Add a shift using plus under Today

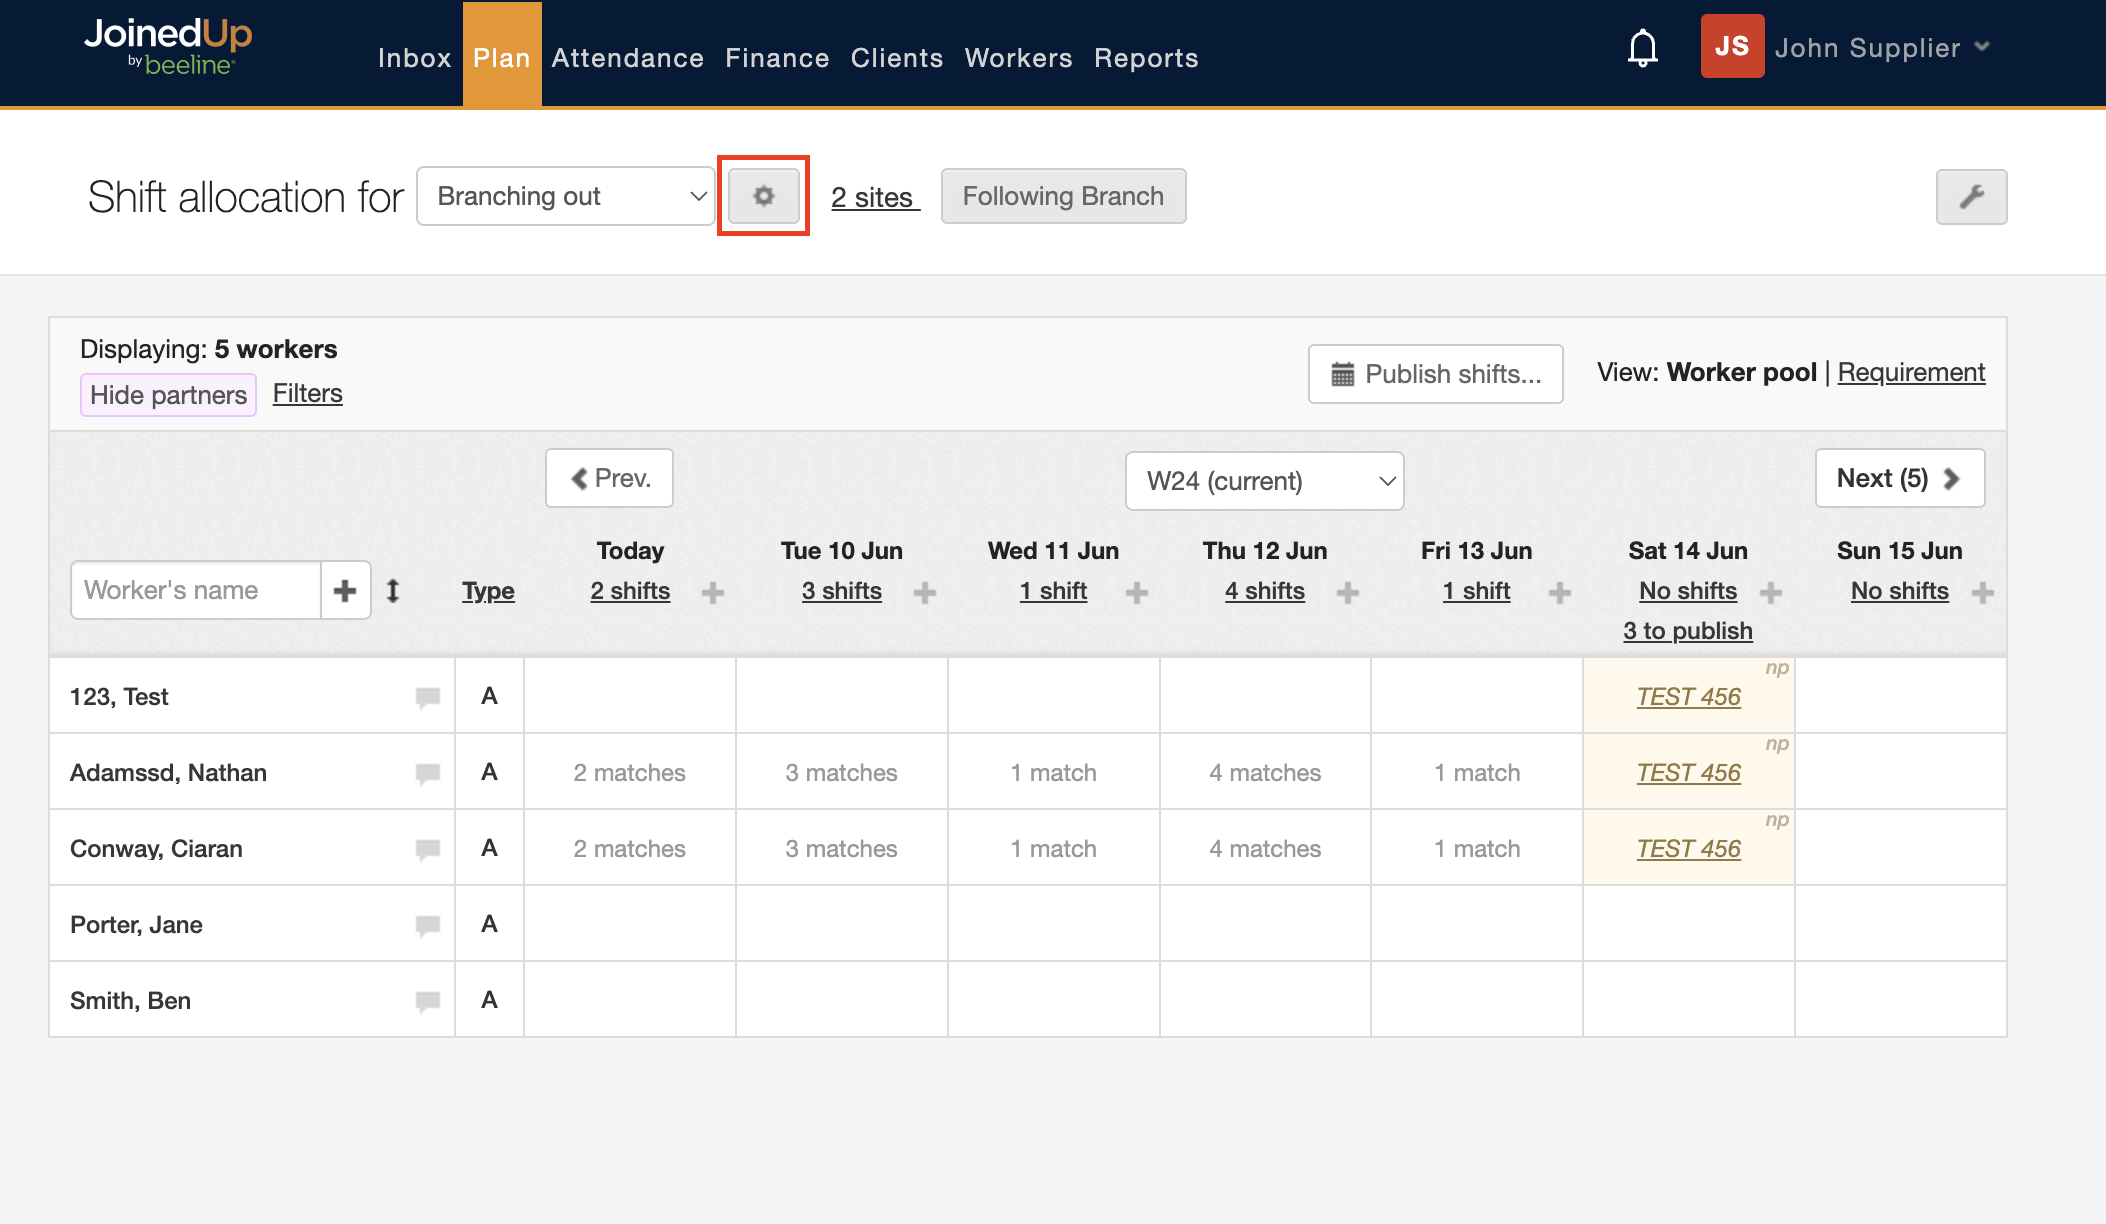[x=713, y=593]
